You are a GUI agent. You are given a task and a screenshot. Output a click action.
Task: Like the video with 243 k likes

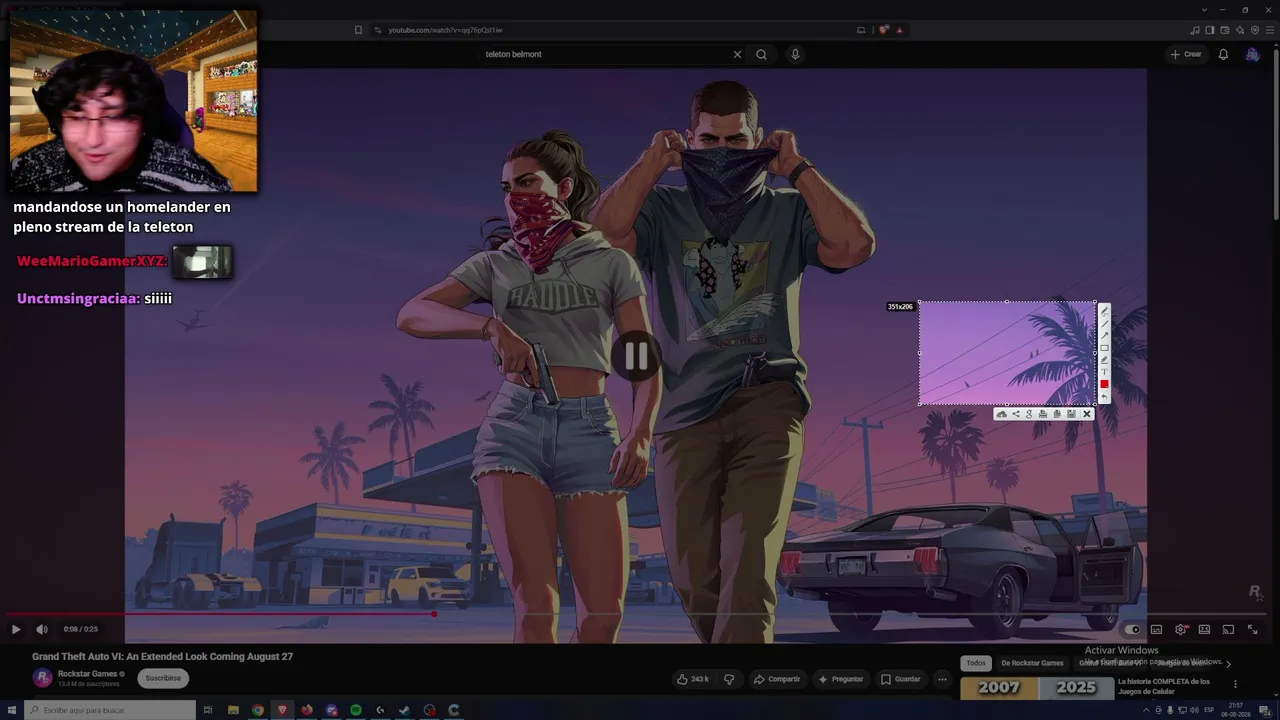pos(693,679)
